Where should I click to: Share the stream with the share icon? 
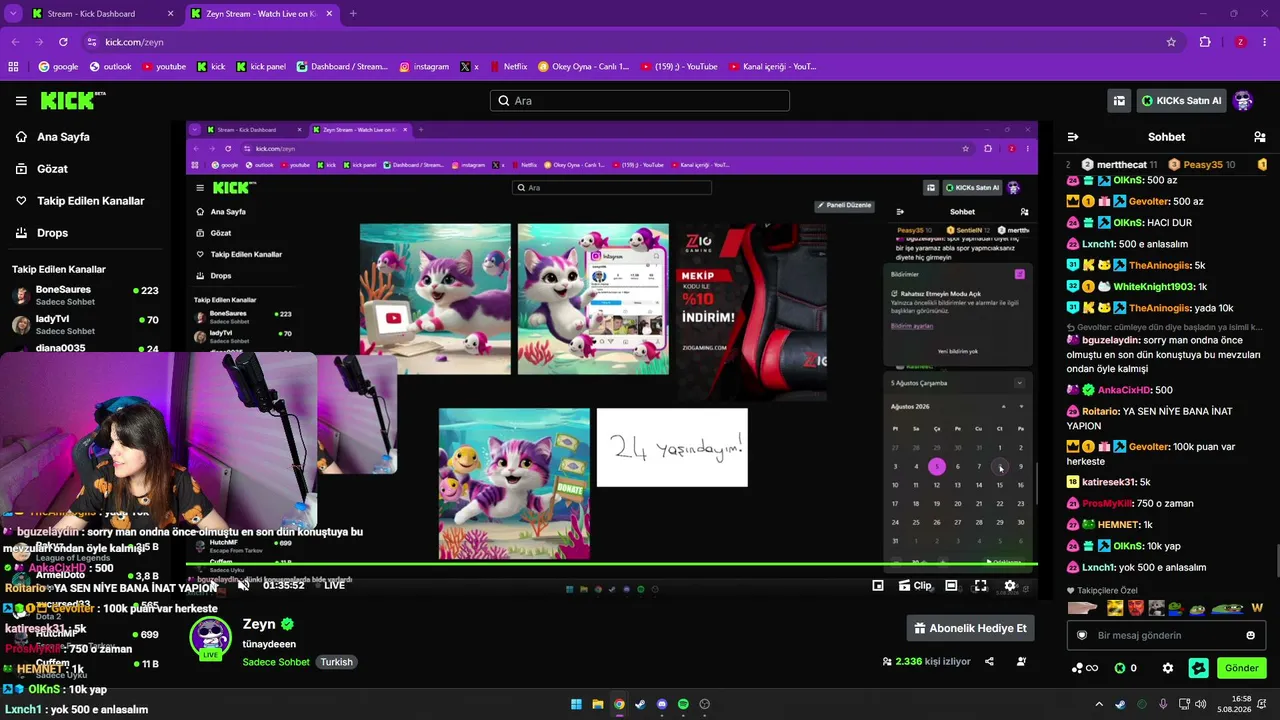[989, 662]
